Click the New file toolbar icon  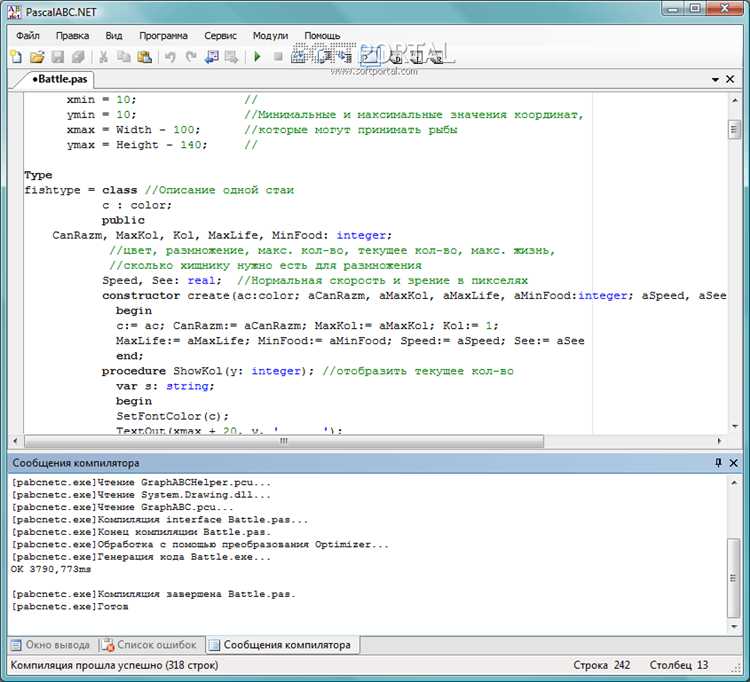pyautogui.click(x=16, y=57)
